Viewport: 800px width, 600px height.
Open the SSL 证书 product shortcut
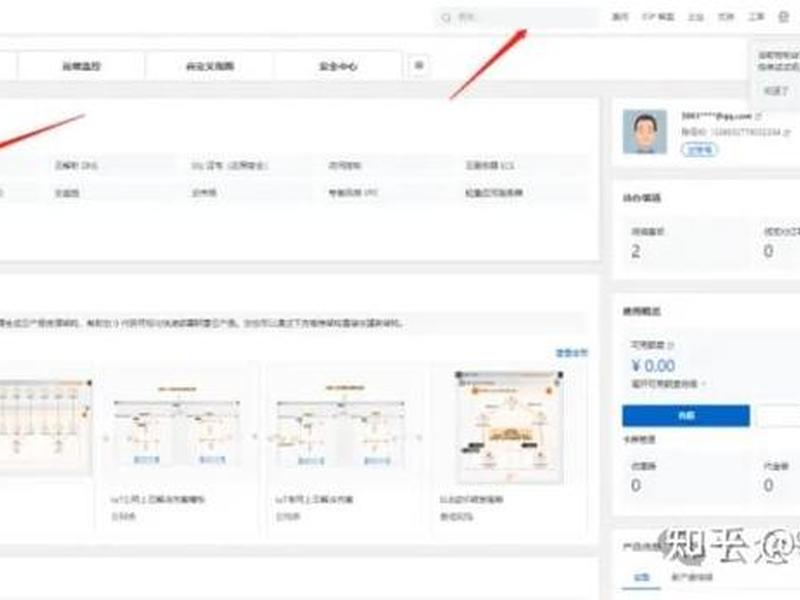(x=230, y=165)
